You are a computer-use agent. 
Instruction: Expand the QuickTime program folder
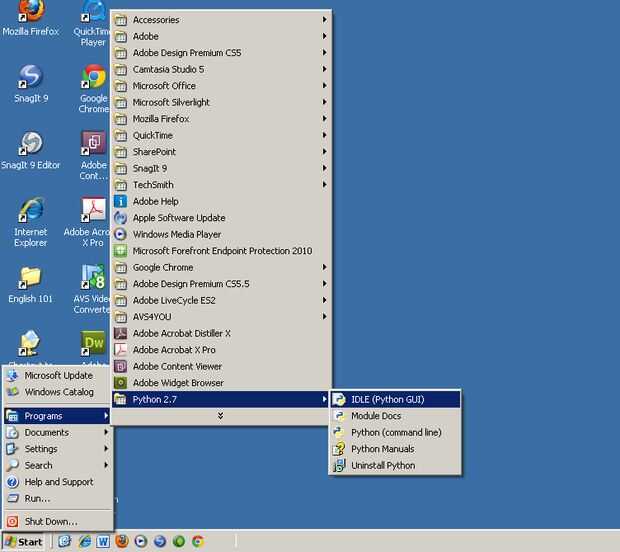pos(221,135)
